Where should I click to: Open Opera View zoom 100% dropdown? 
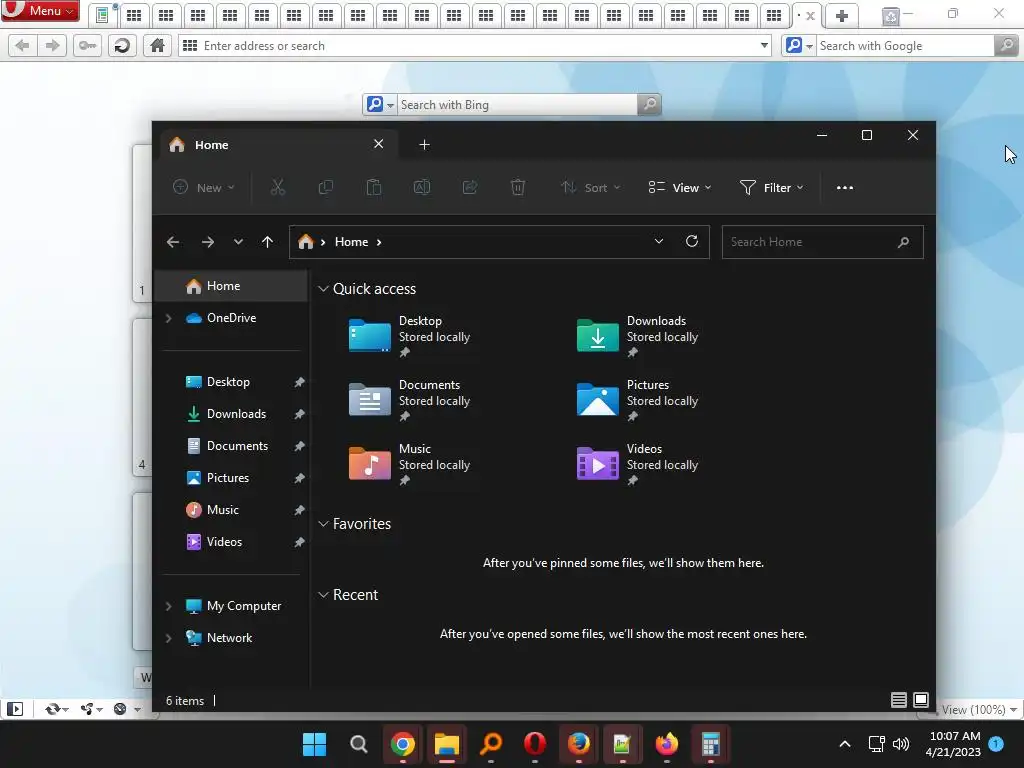click(980, 709)
